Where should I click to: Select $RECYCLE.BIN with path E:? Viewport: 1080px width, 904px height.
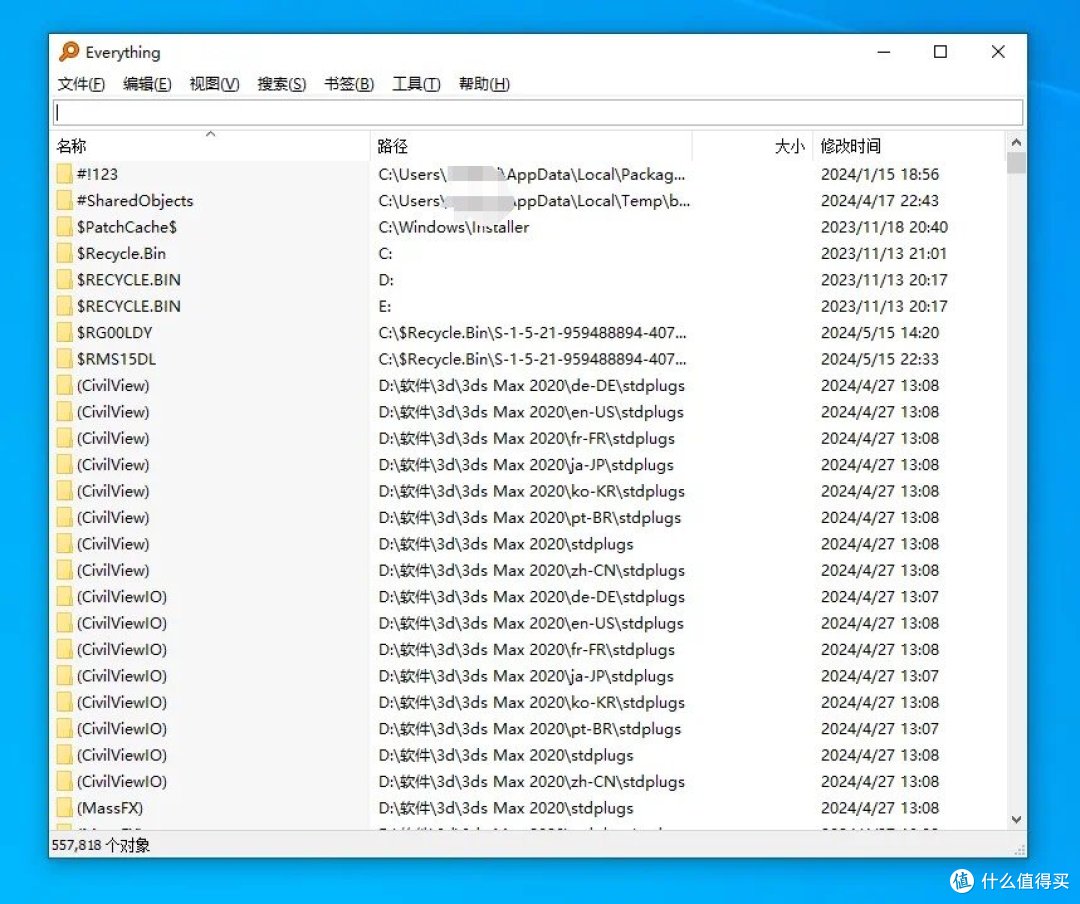pos(129,306)
